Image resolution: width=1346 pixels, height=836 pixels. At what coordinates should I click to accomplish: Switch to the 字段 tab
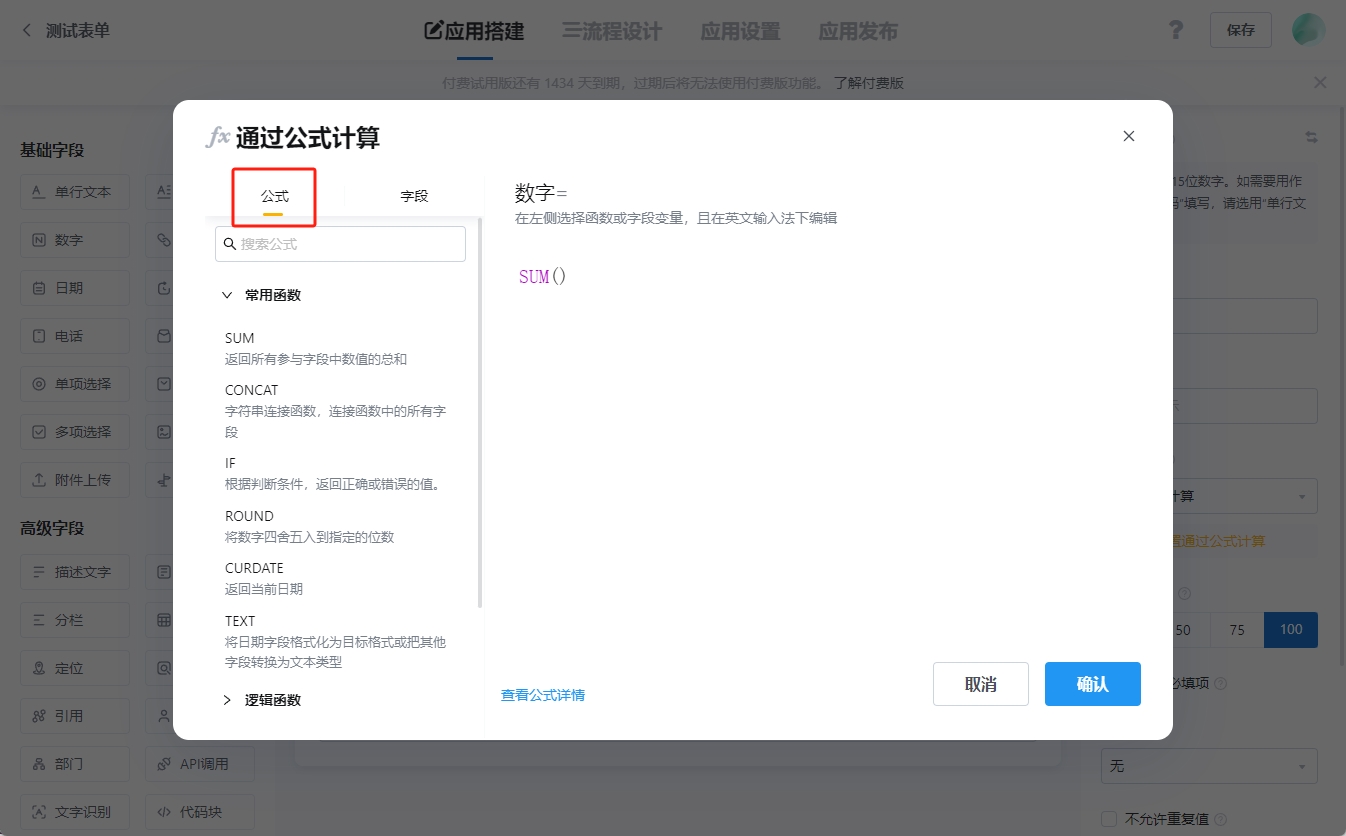[414, 196]
